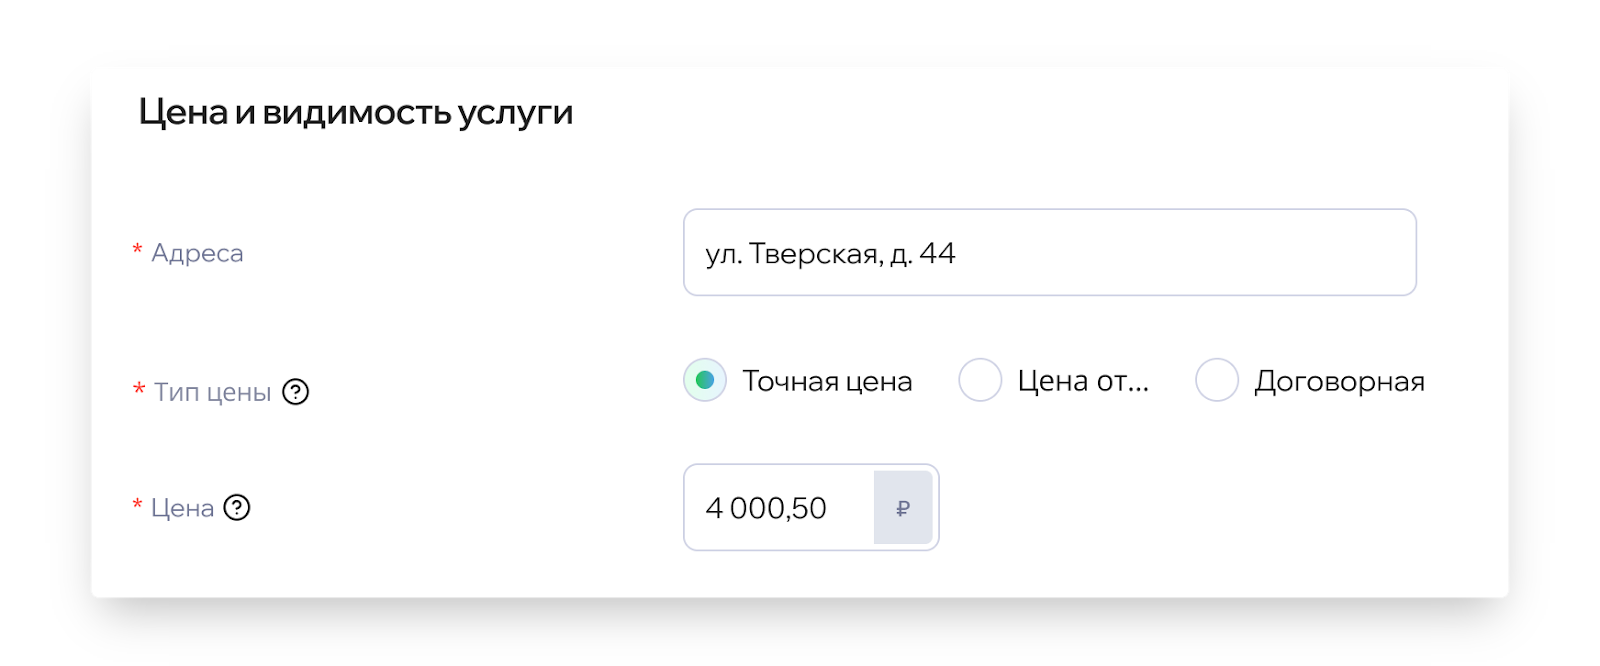Image resolution: width=1600 pixels, height=666 pixels.
Task: Click the red asterisk before Цена label
Action: tap(137, 505)
